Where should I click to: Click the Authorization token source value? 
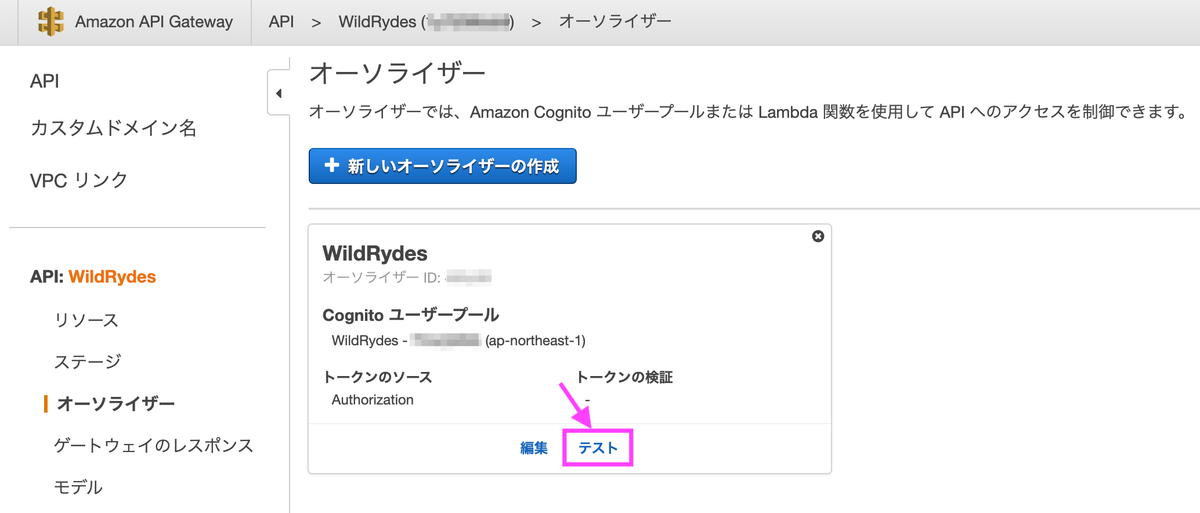[x=372, y=399]
